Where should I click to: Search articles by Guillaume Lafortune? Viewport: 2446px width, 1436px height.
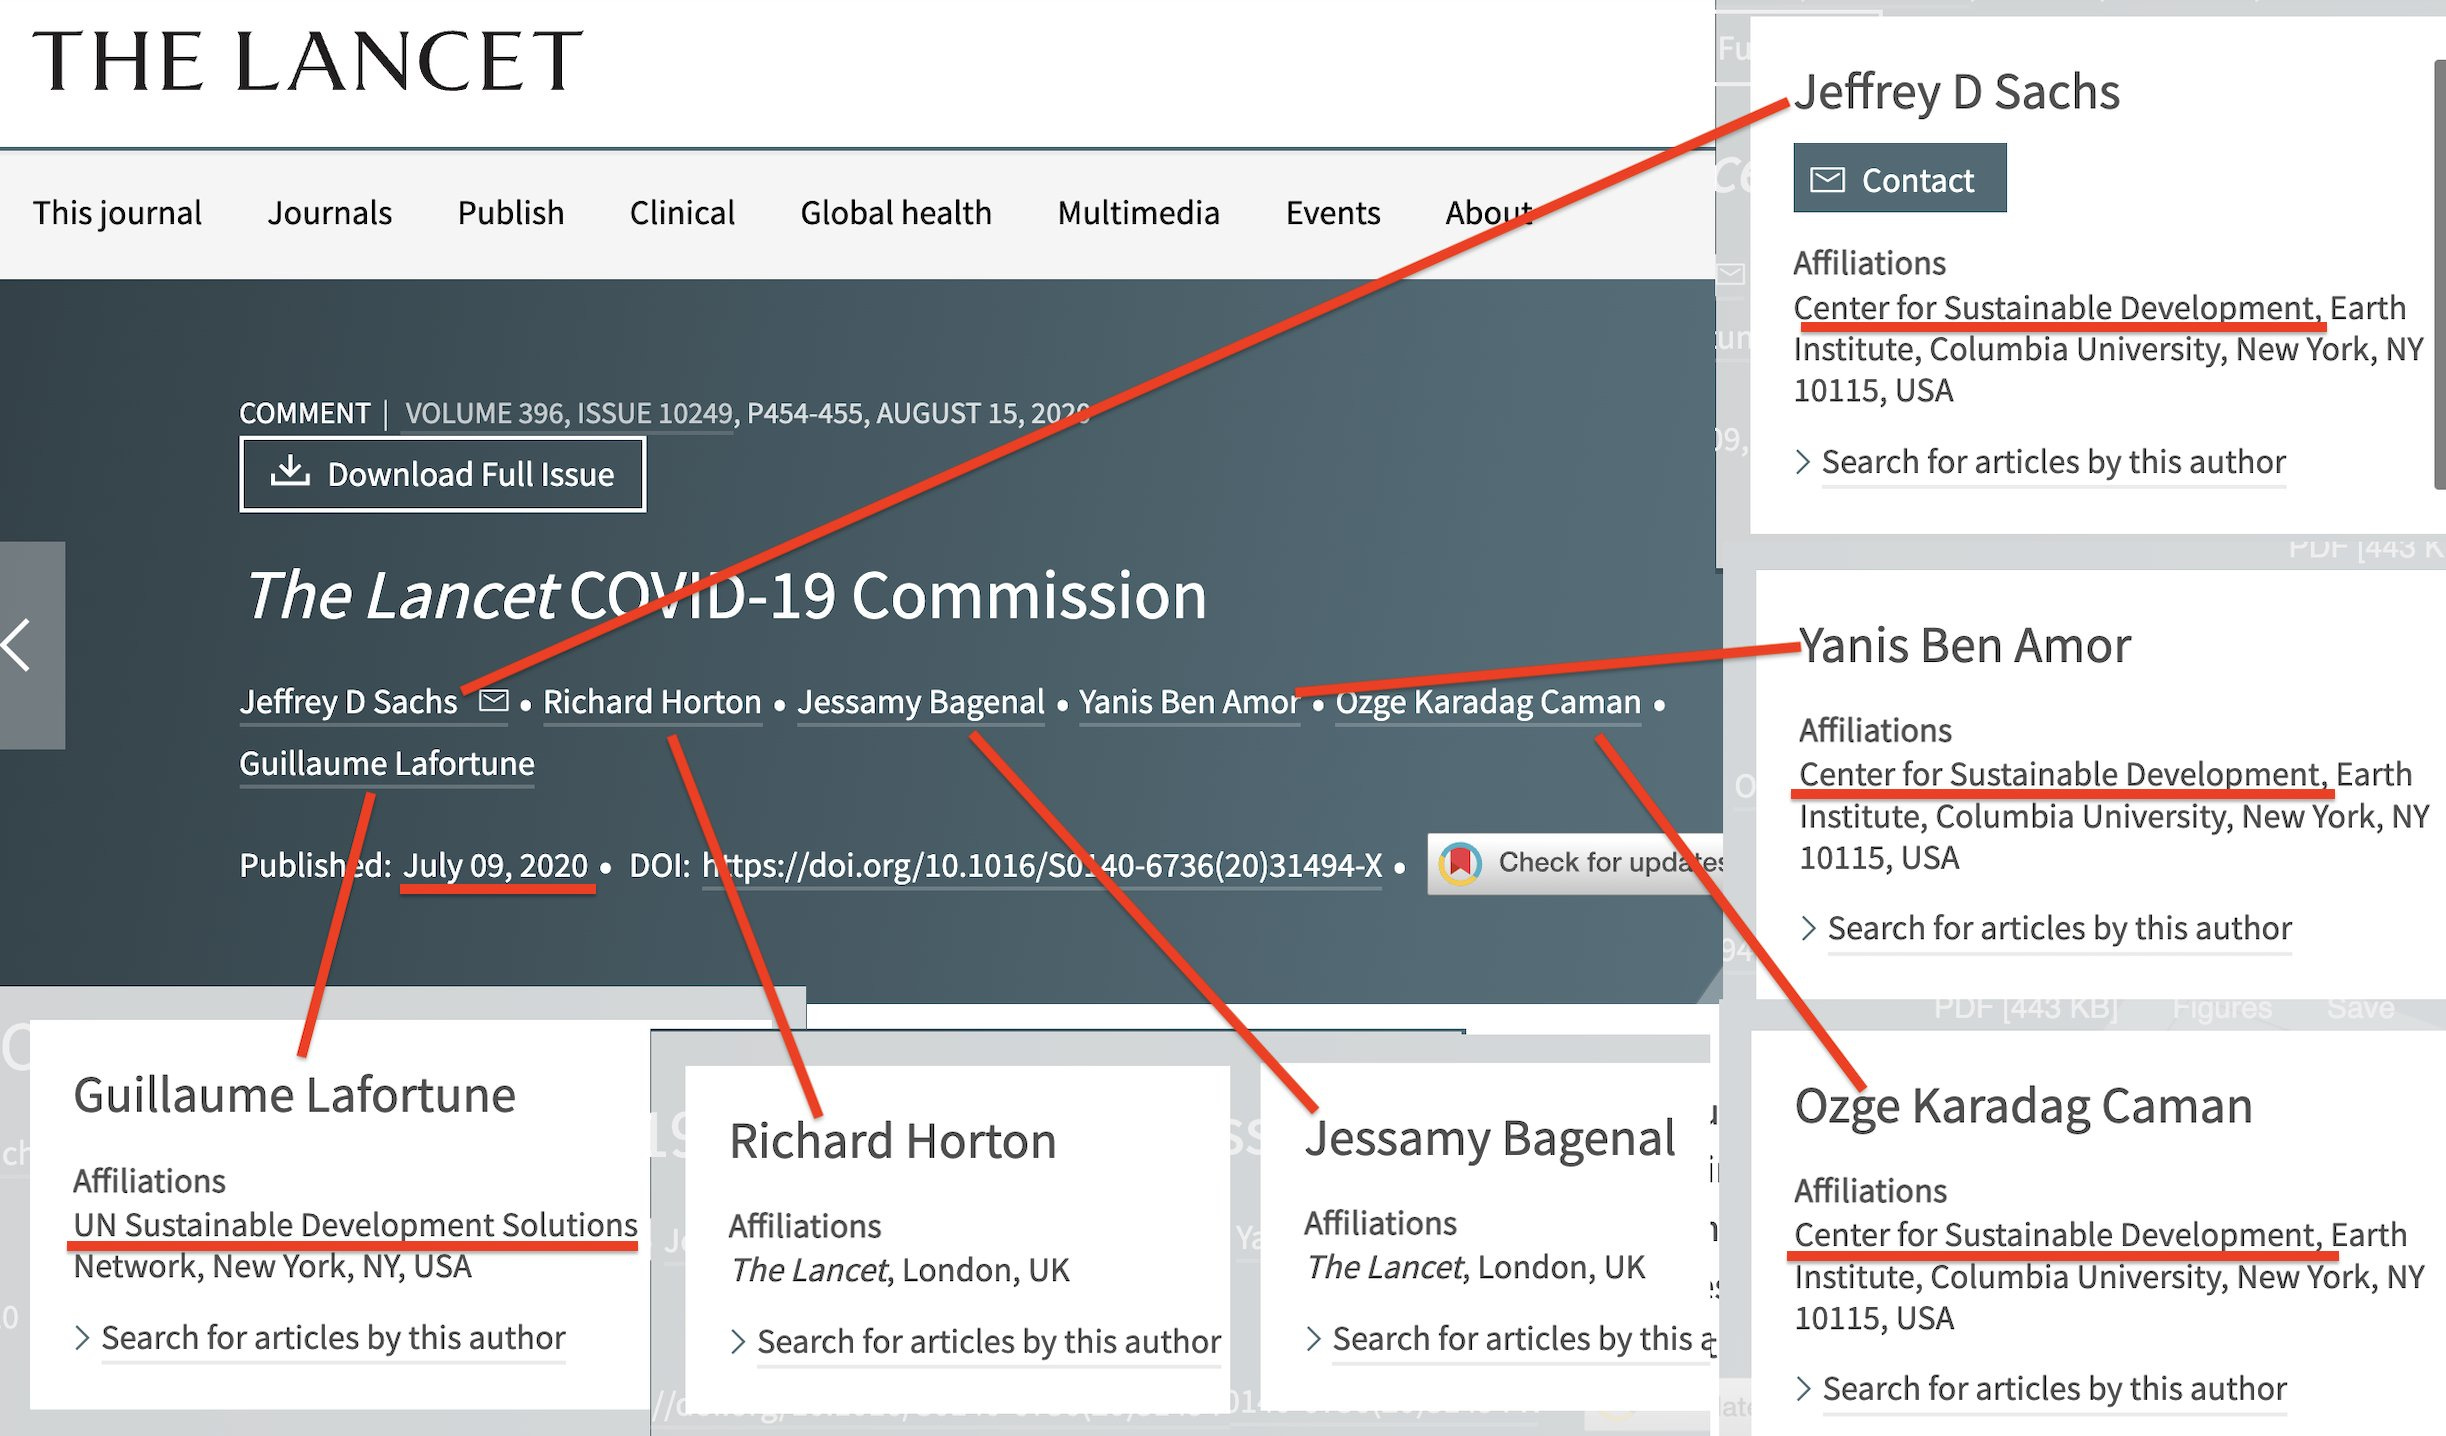pyautogui.click(x=333, y=1338)
